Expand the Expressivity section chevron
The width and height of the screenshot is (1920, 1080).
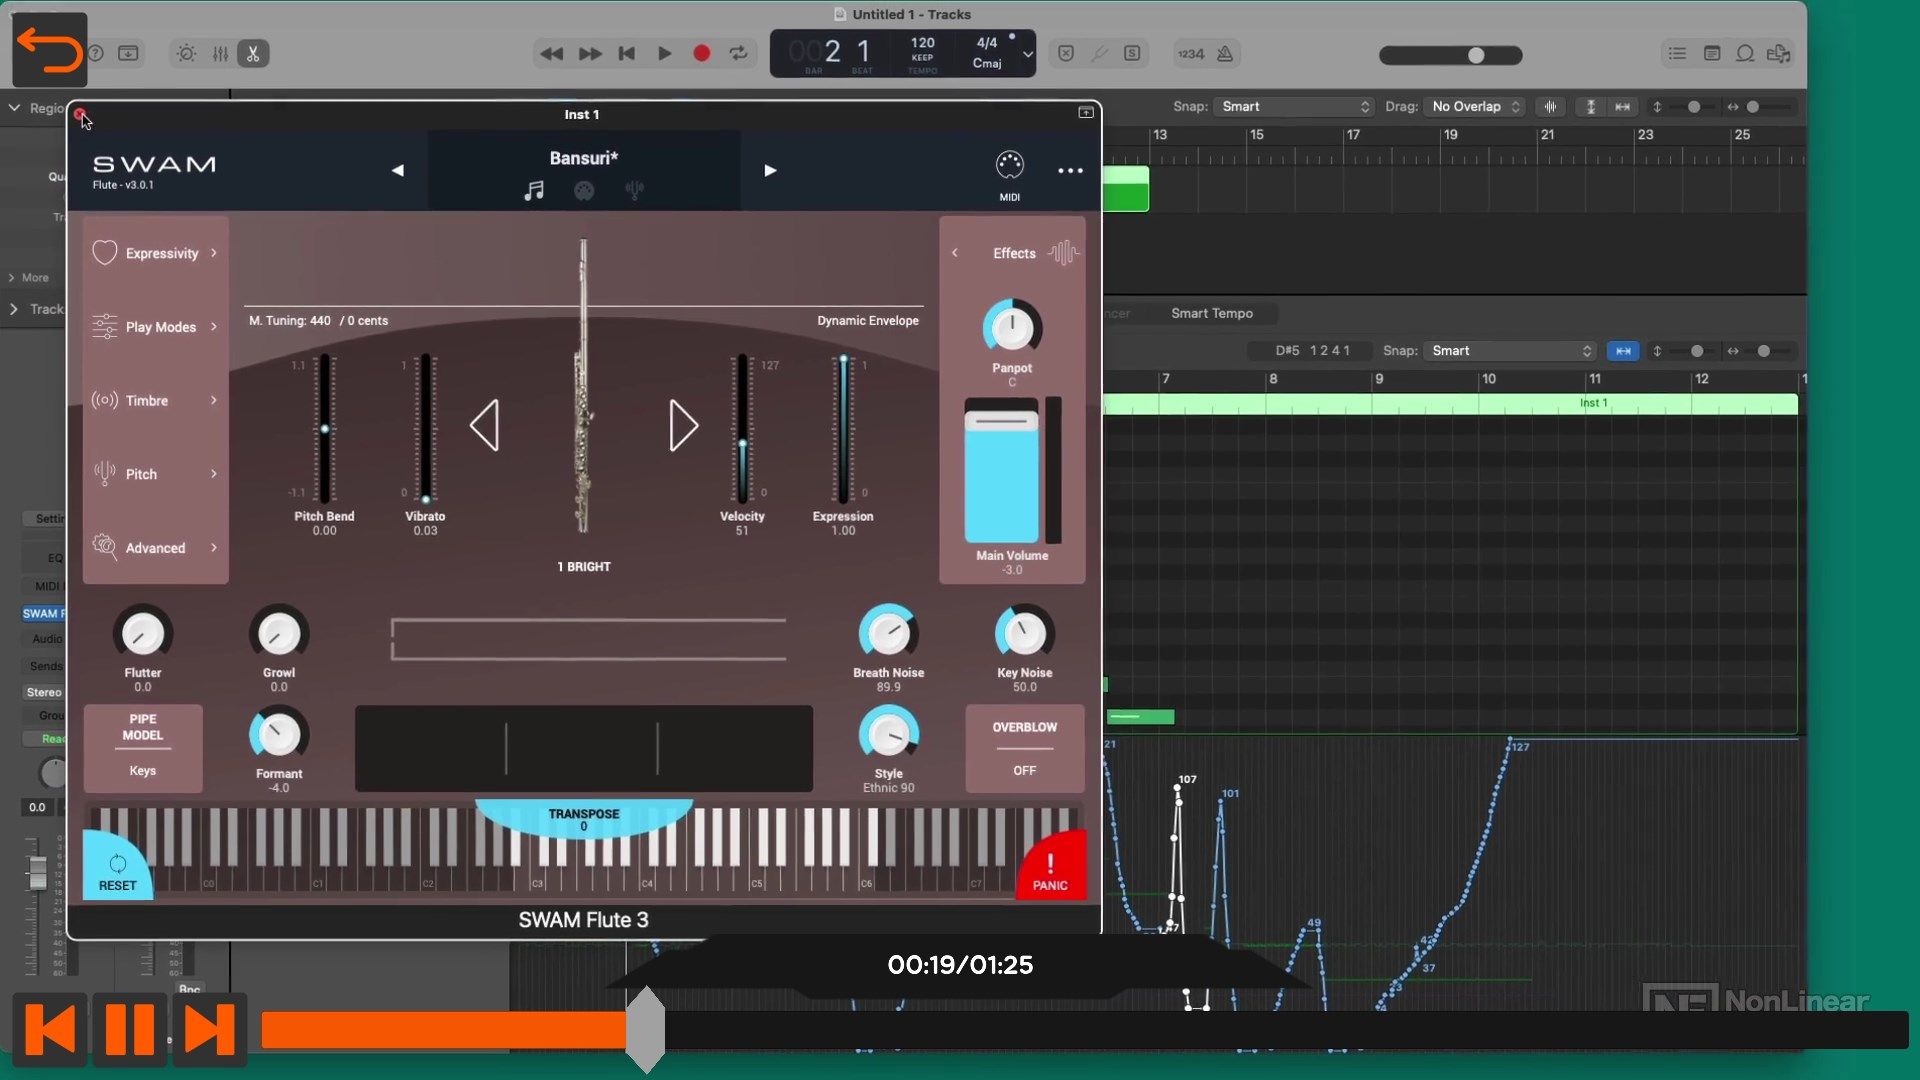point(215,253)
